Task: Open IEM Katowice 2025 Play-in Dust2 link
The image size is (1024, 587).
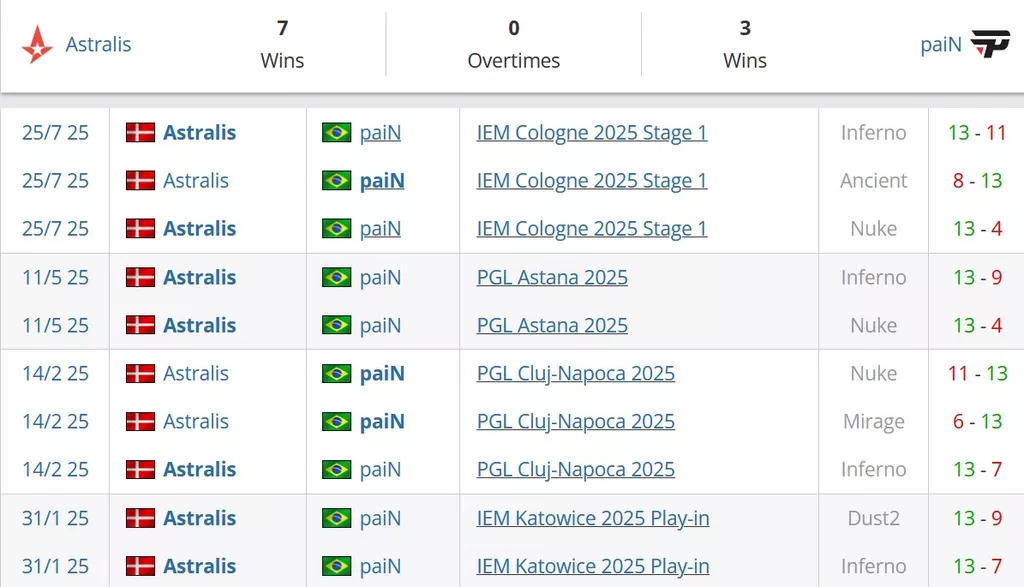Action: click(593, 518)
